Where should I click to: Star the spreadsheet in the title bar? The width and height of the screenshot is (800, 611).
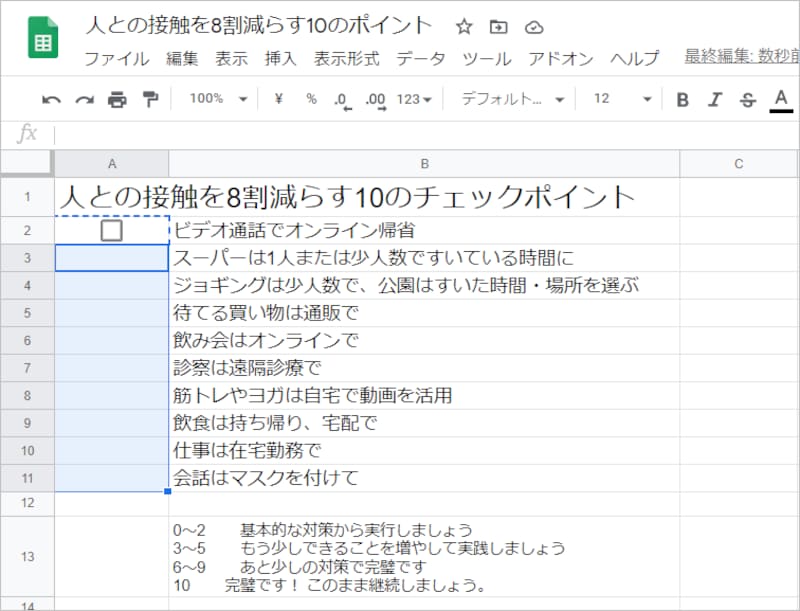(463, 27)
